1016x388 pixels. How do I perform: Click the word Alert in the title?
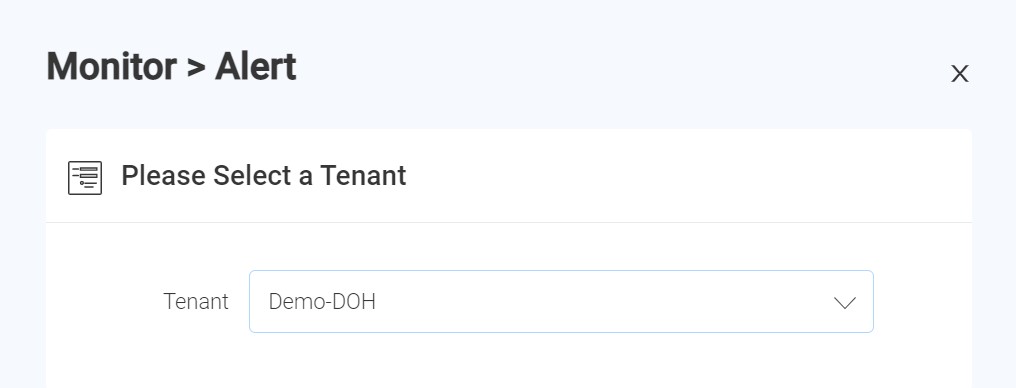[x=256, y=67]
